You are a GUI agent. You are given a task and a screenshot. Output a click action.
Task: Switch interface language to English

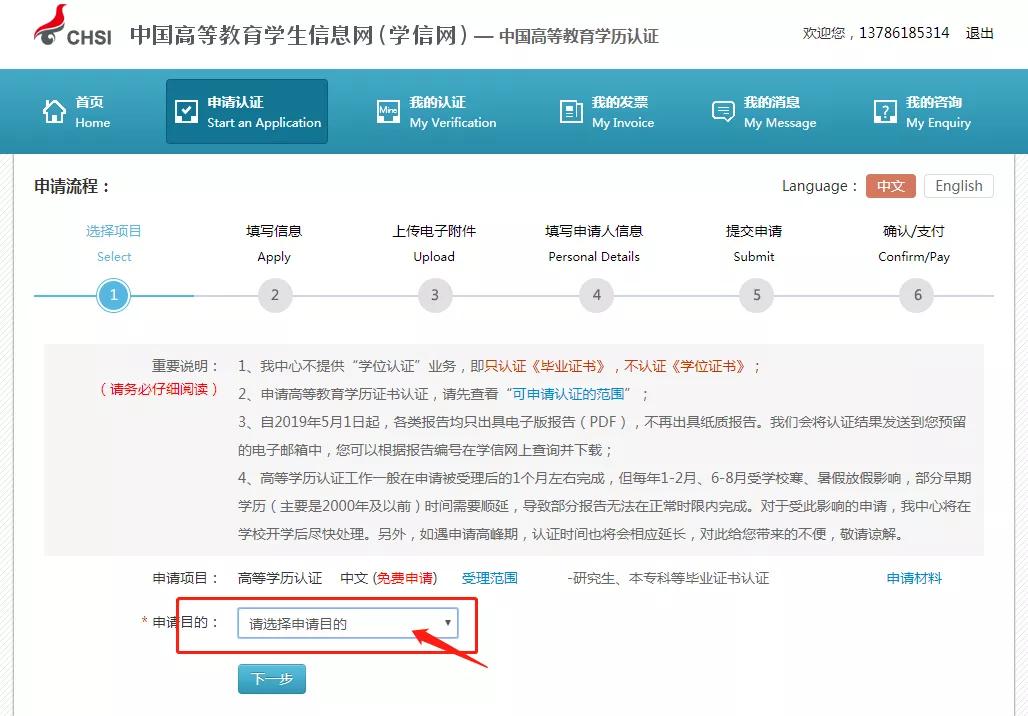pos(958,186)
